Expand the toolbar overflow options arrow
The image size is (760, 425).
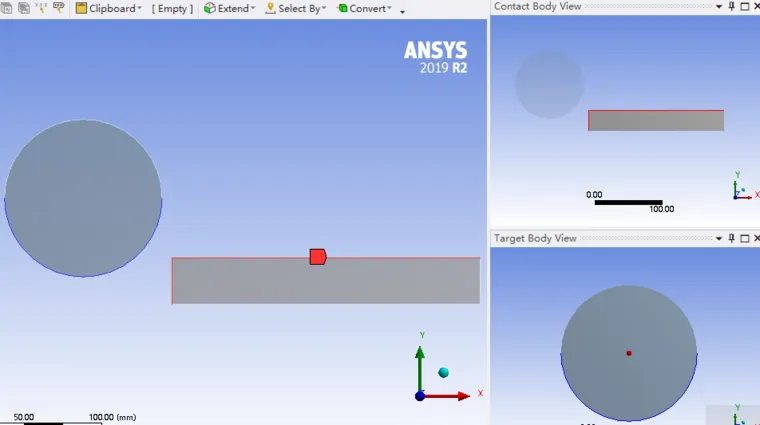(x=402, y=11)
